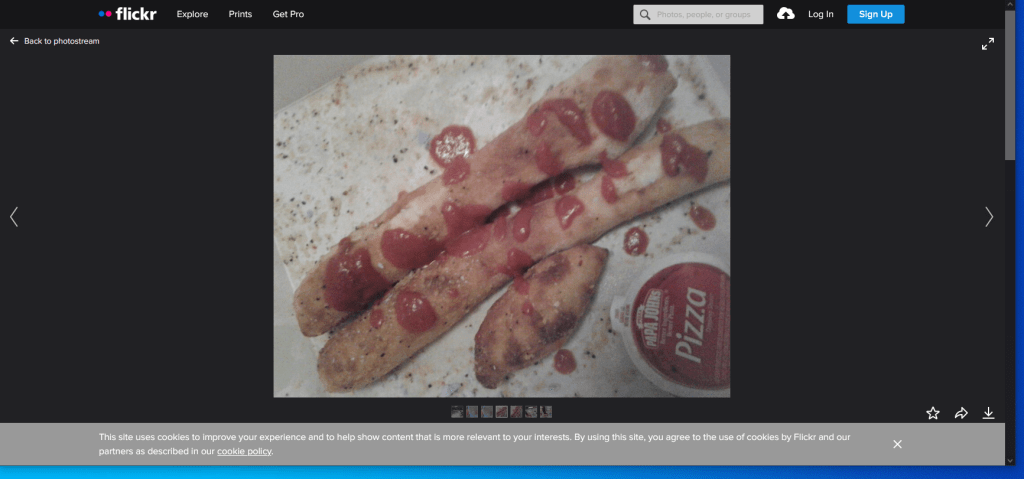Fave the photo with the star icon
Screen dimensions: 1024x479
click(x=933, y=413)
